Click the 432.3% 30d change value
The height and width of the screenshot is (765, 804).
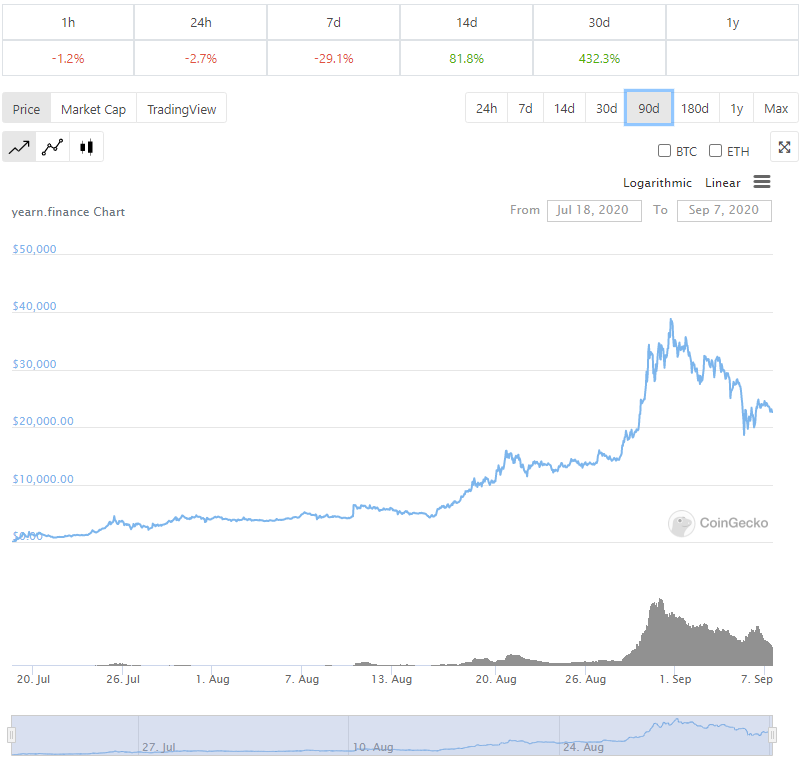tap(599, 58)
